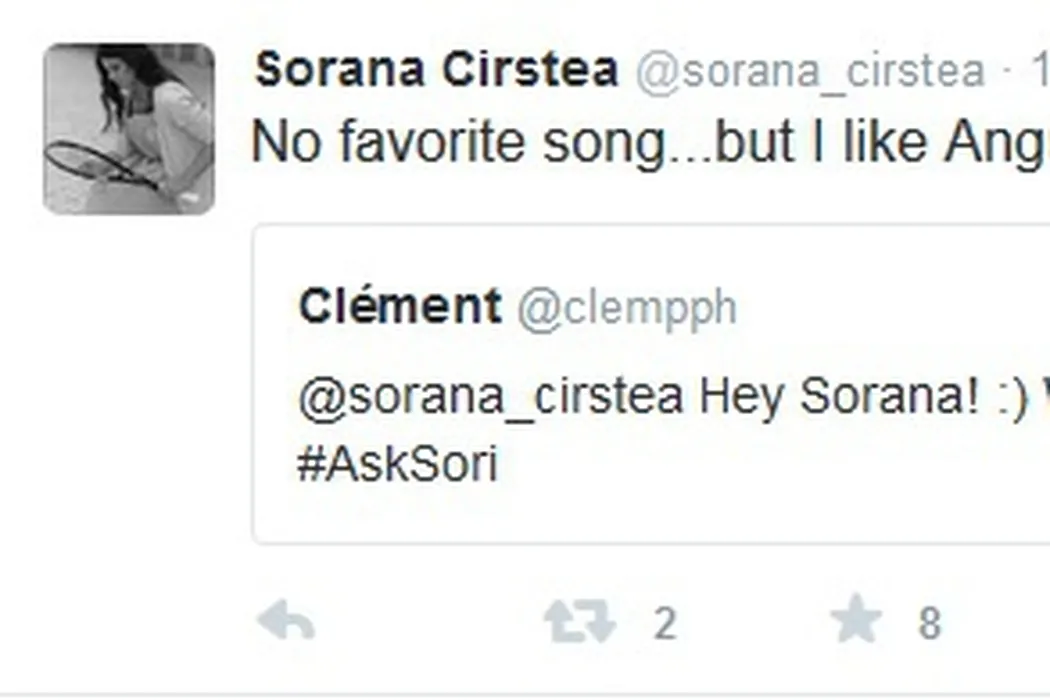The image size is (1050, 700).
Task: Click the favorite count of 8
Action: pyautogui.click(x=929, y=625)
